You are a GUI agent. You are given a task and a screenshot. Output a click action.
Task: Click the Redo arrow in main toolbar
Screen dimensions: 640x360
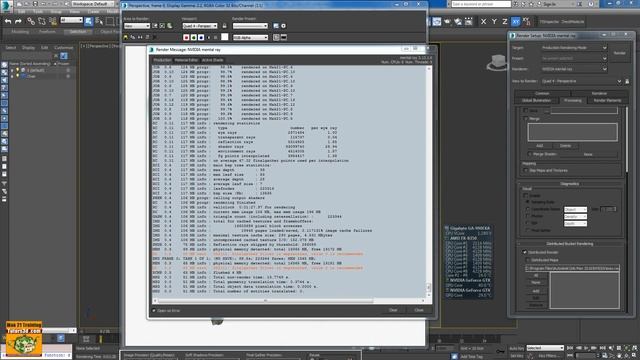coord(18,21)
